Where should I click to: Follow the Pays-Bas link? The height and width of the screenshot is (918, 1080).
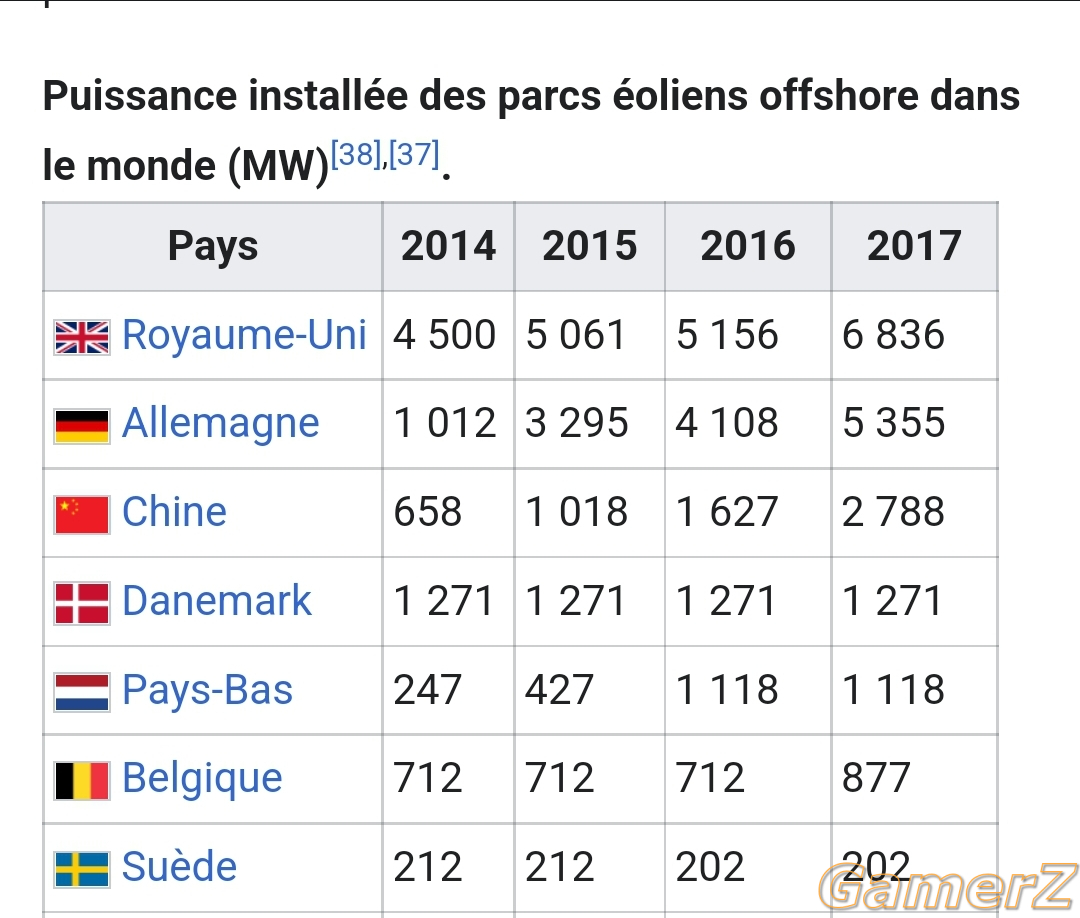pyautogui.click(x=207, y=690)
